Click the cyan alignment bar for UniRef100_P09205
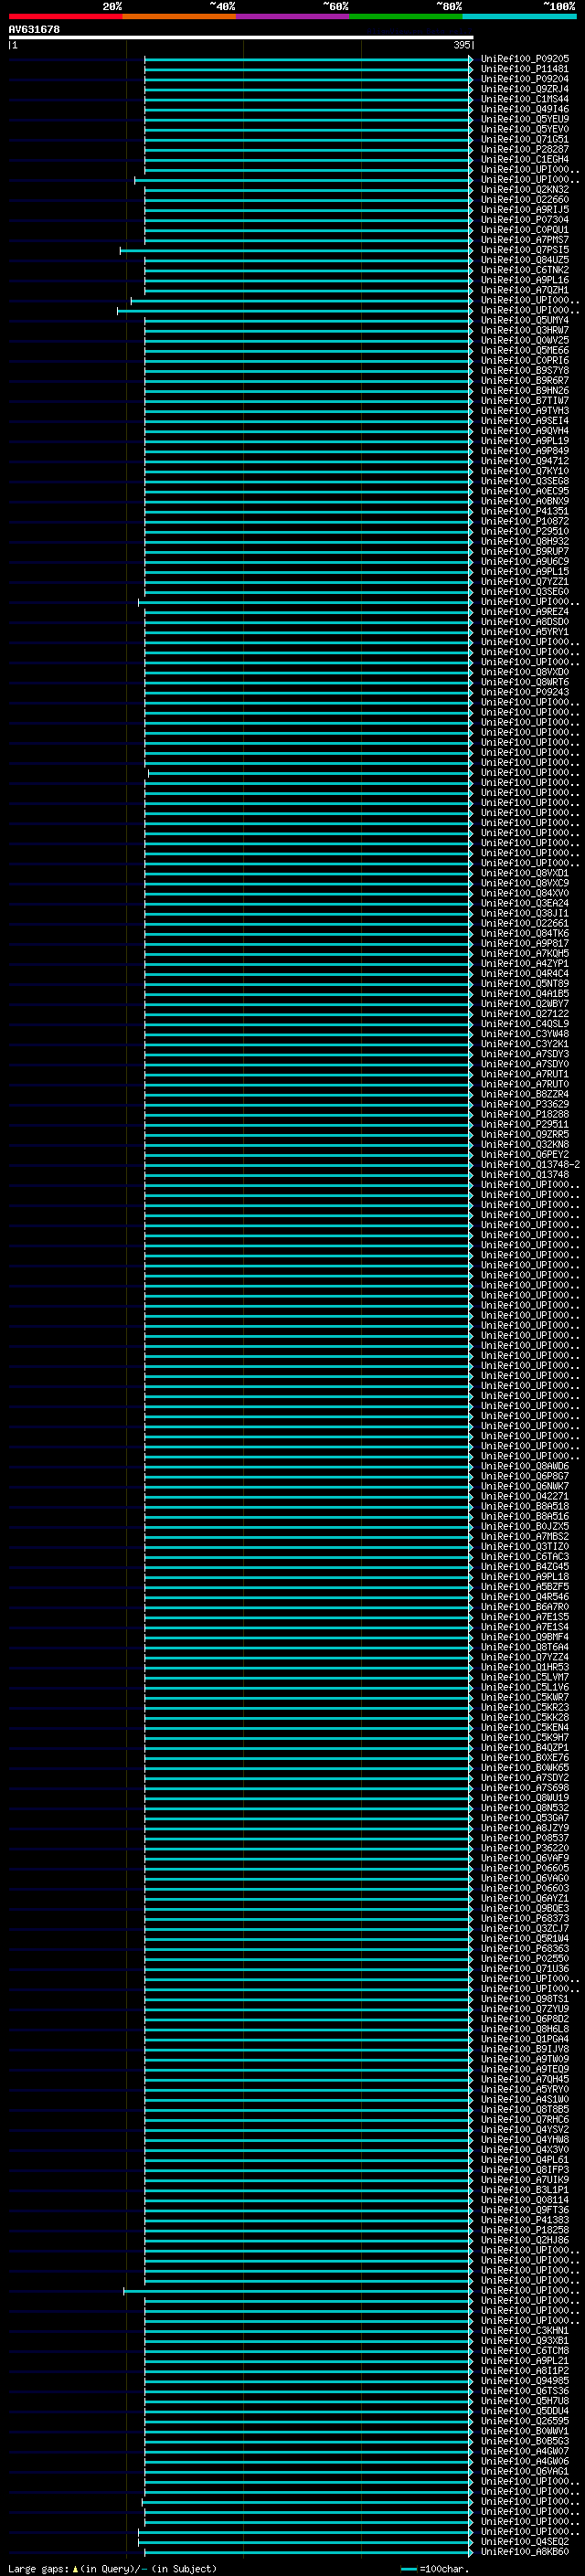 pos(308,59)
